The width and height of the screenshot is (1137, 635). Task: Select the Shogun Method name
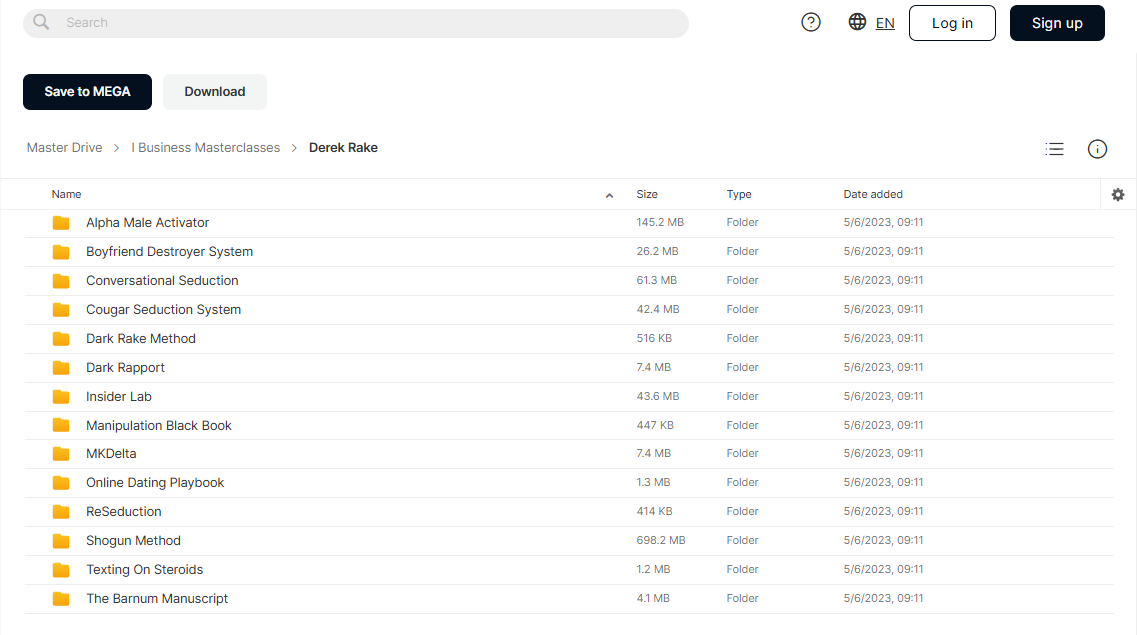133,541
